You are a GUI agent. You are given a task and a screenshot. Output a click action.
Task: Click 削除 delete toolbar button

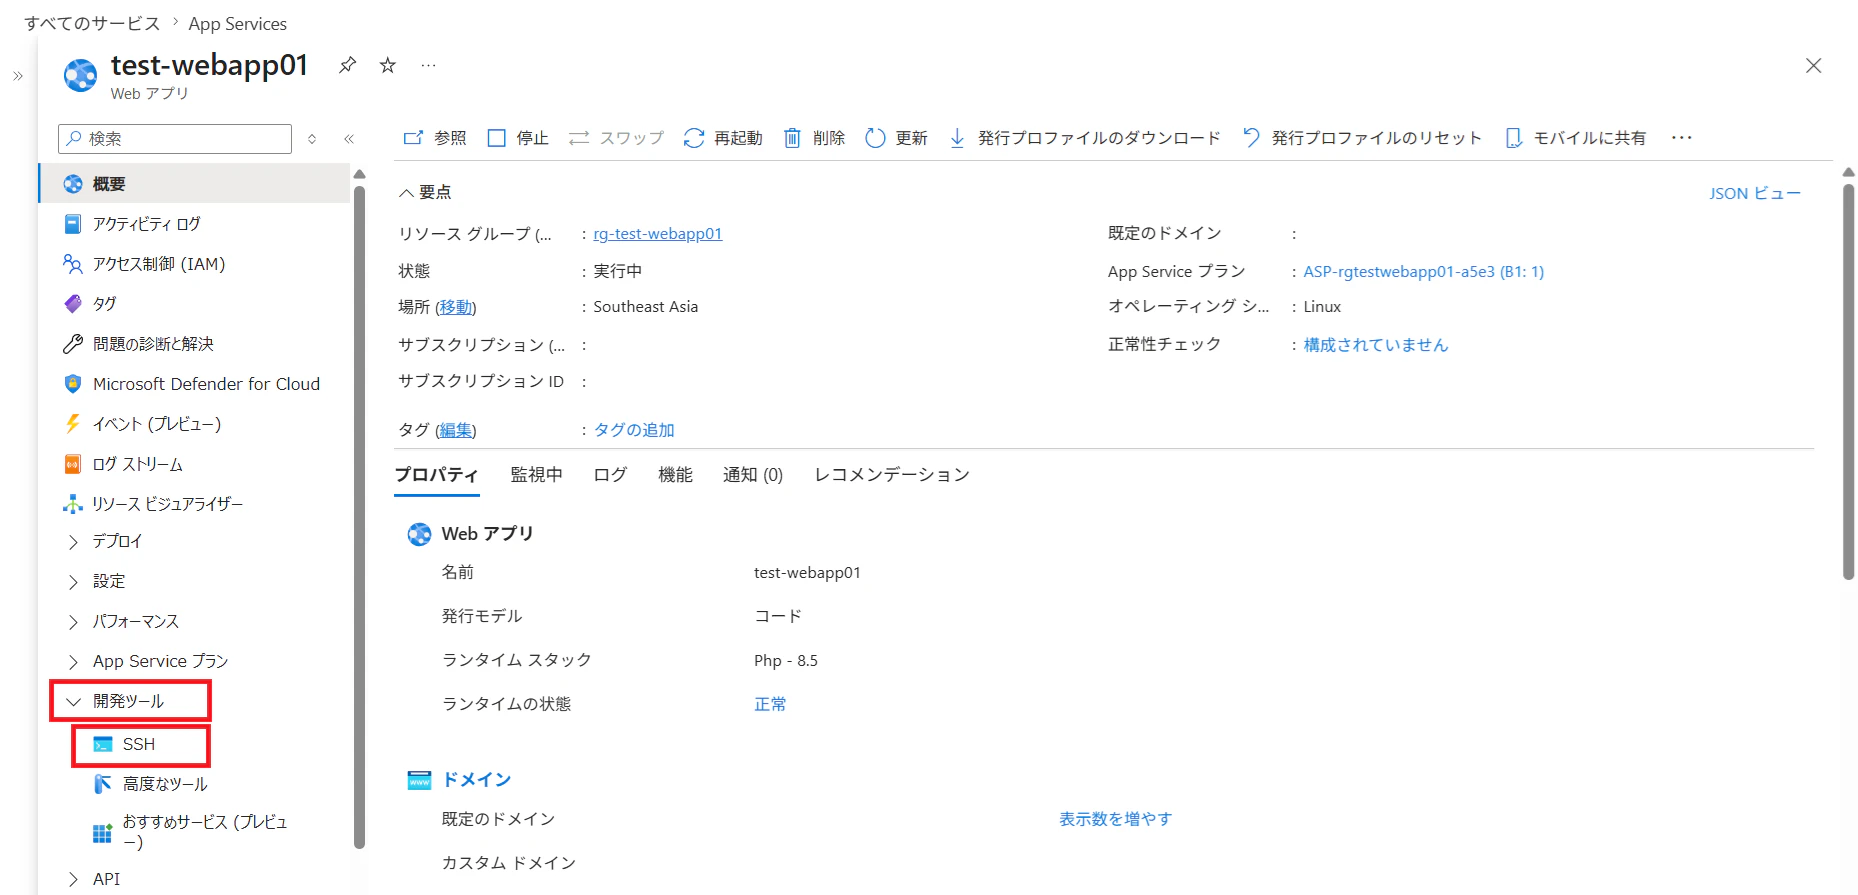click(814, 138)
